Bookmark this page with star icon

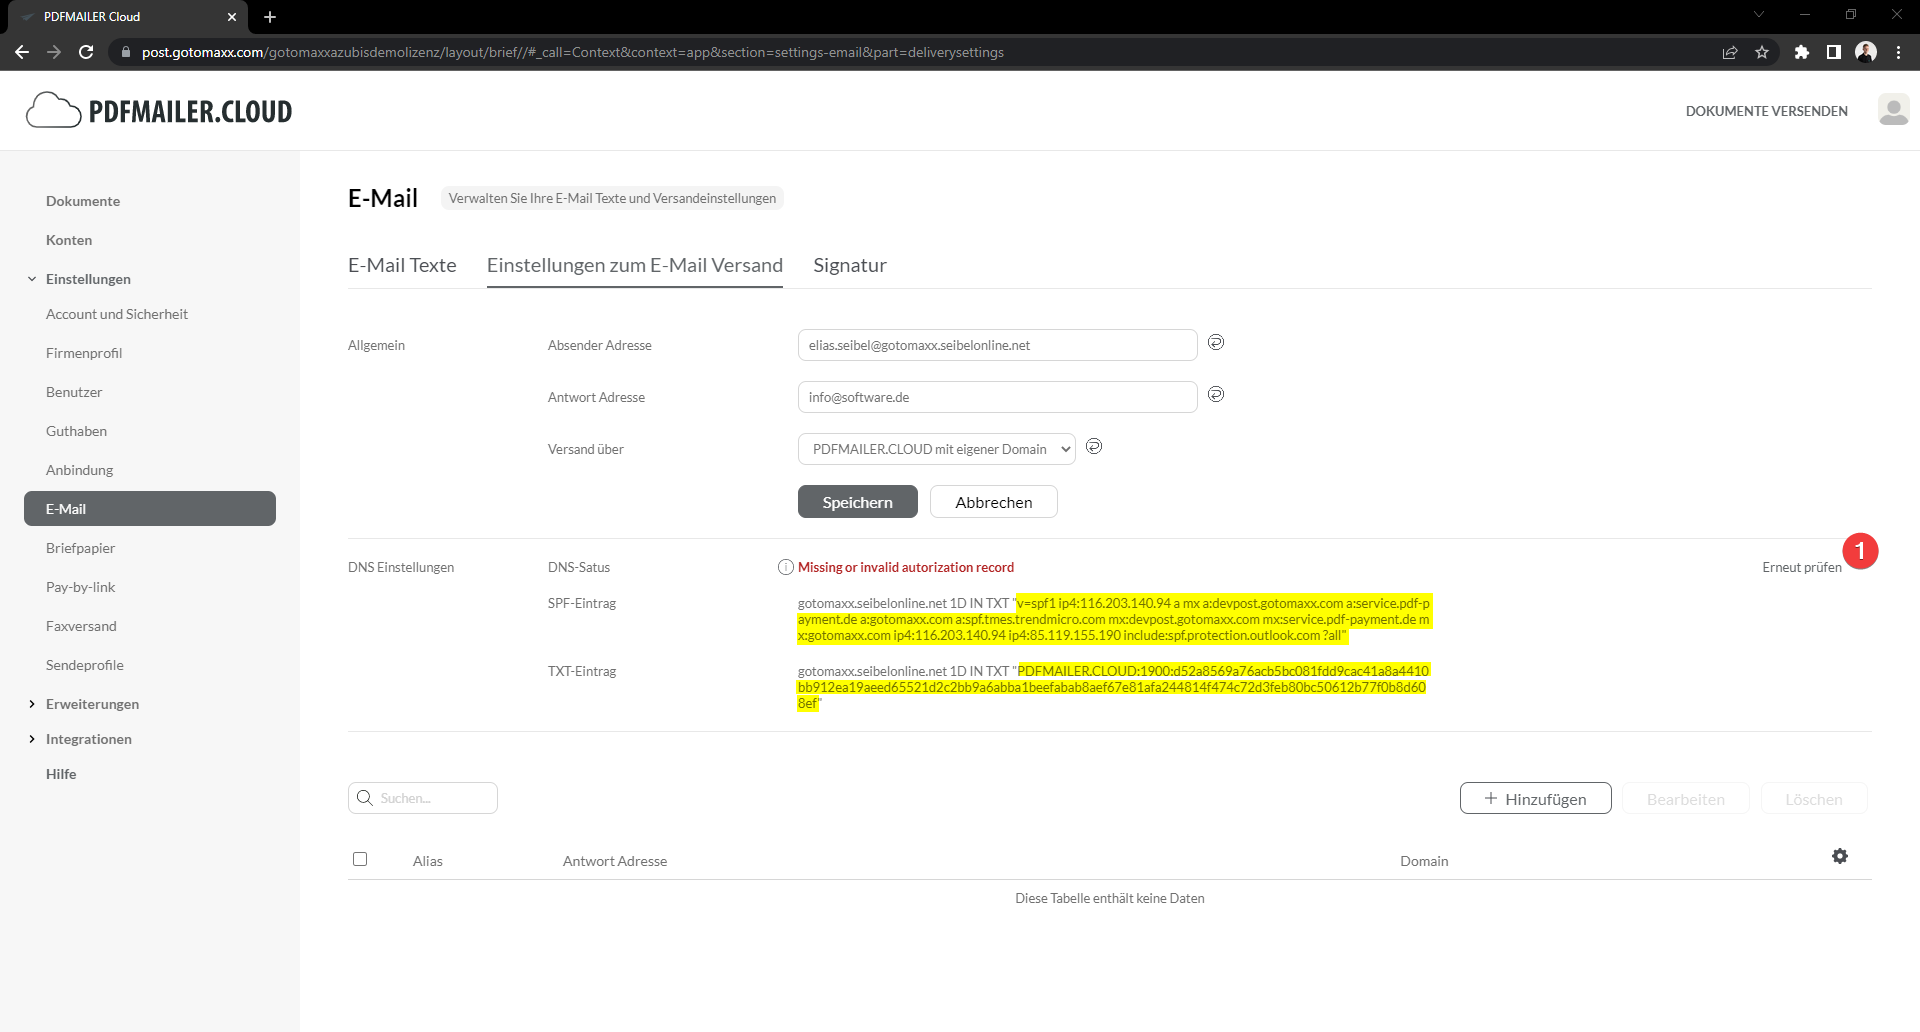coord(1762,52)
